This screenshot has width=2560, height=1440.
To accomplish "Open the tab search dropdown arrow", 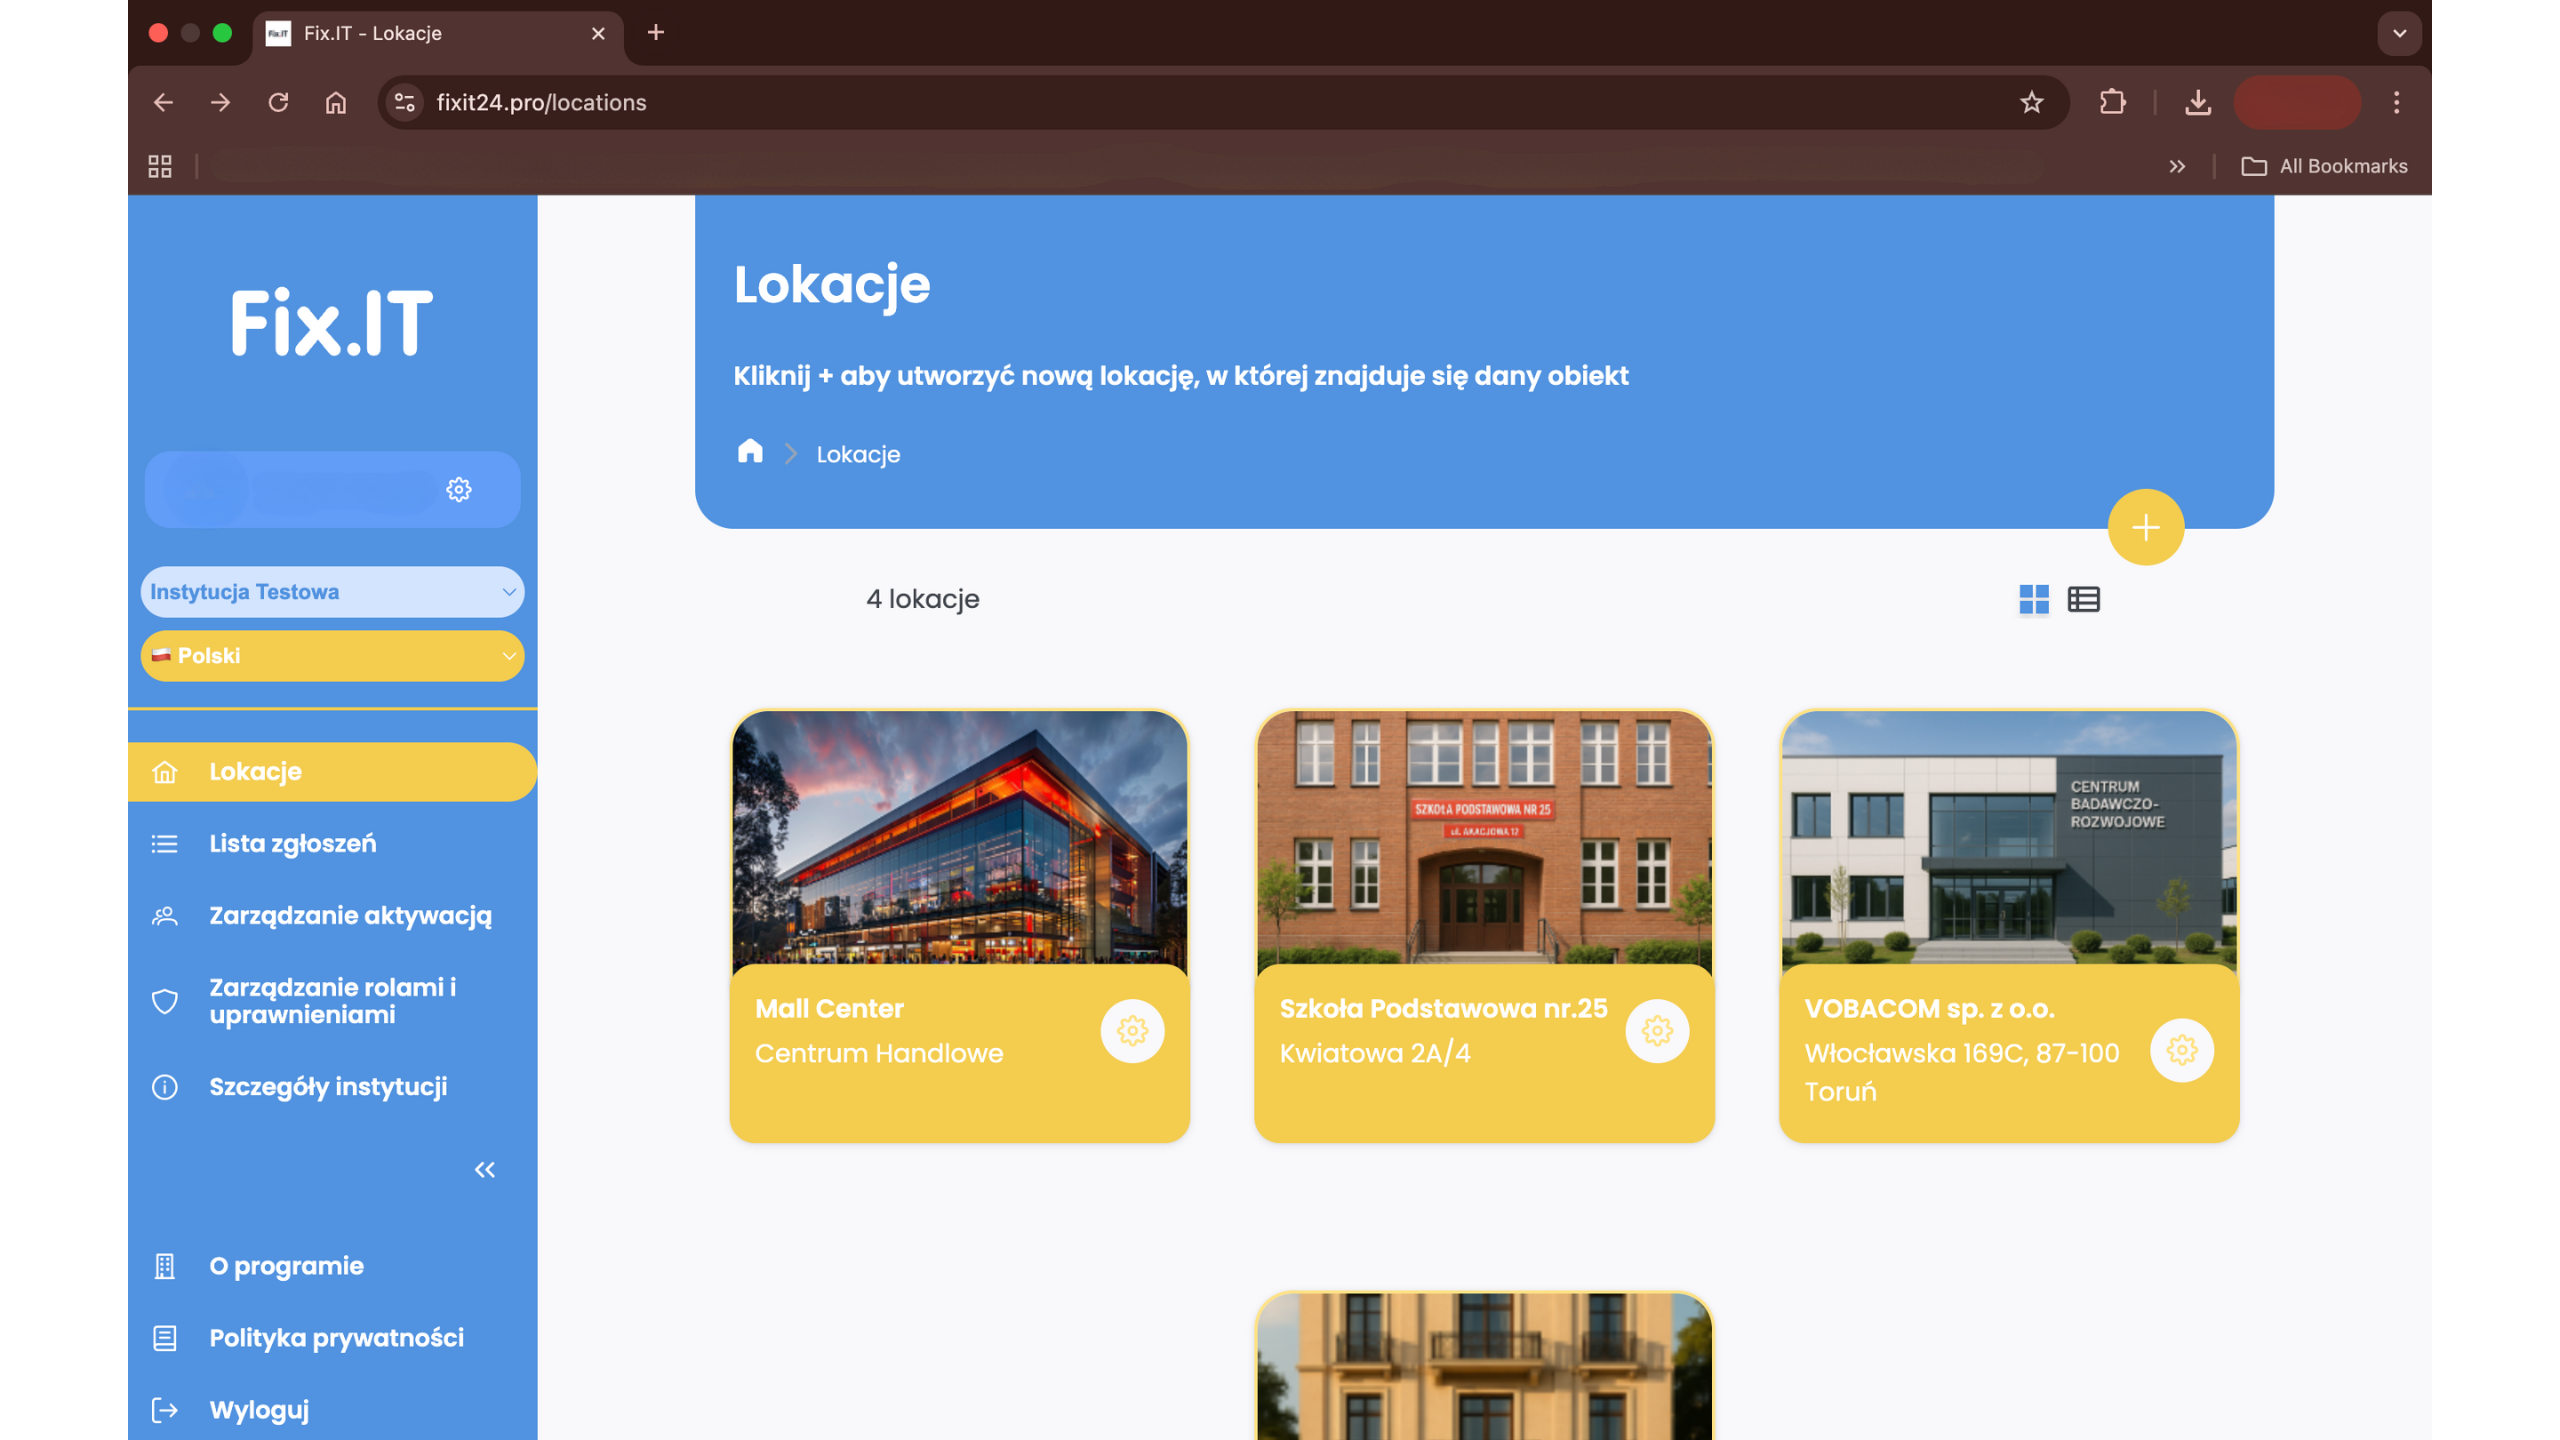I will 2399,33.
